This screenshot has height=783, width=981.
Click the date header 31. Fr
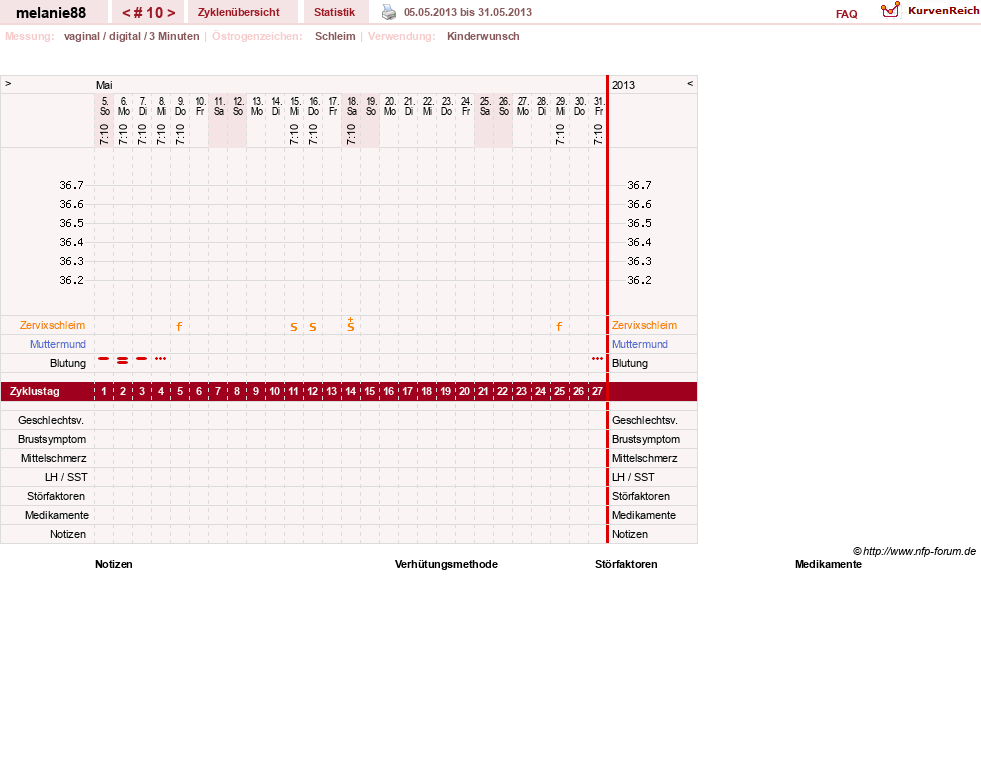point(599,106)
